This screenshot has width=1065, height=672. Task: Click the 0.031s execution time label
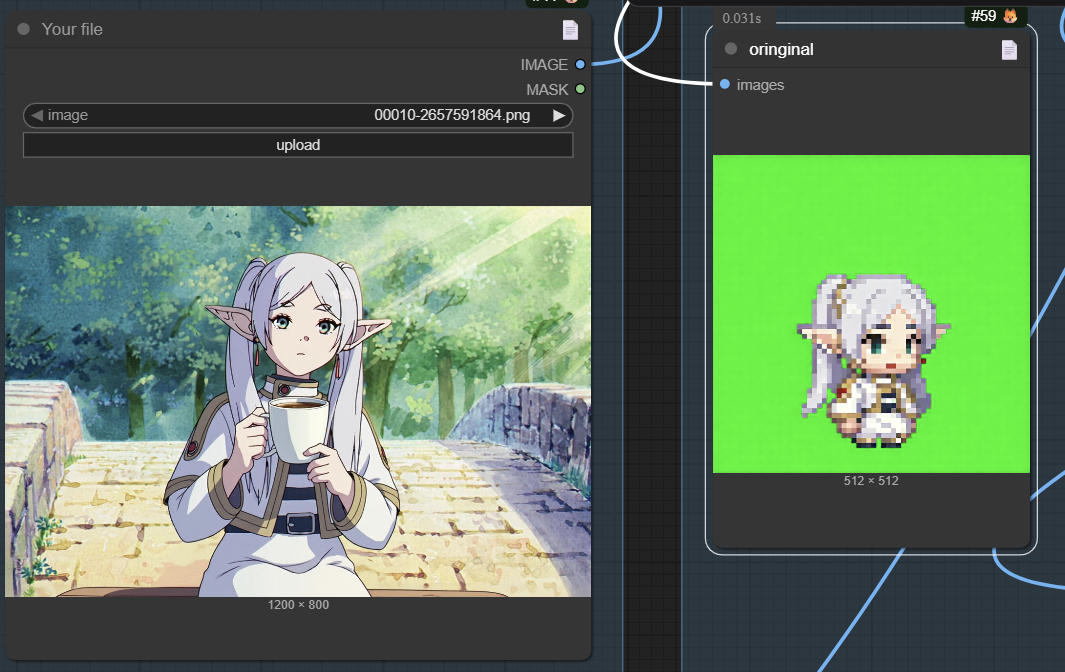[742, 18]
